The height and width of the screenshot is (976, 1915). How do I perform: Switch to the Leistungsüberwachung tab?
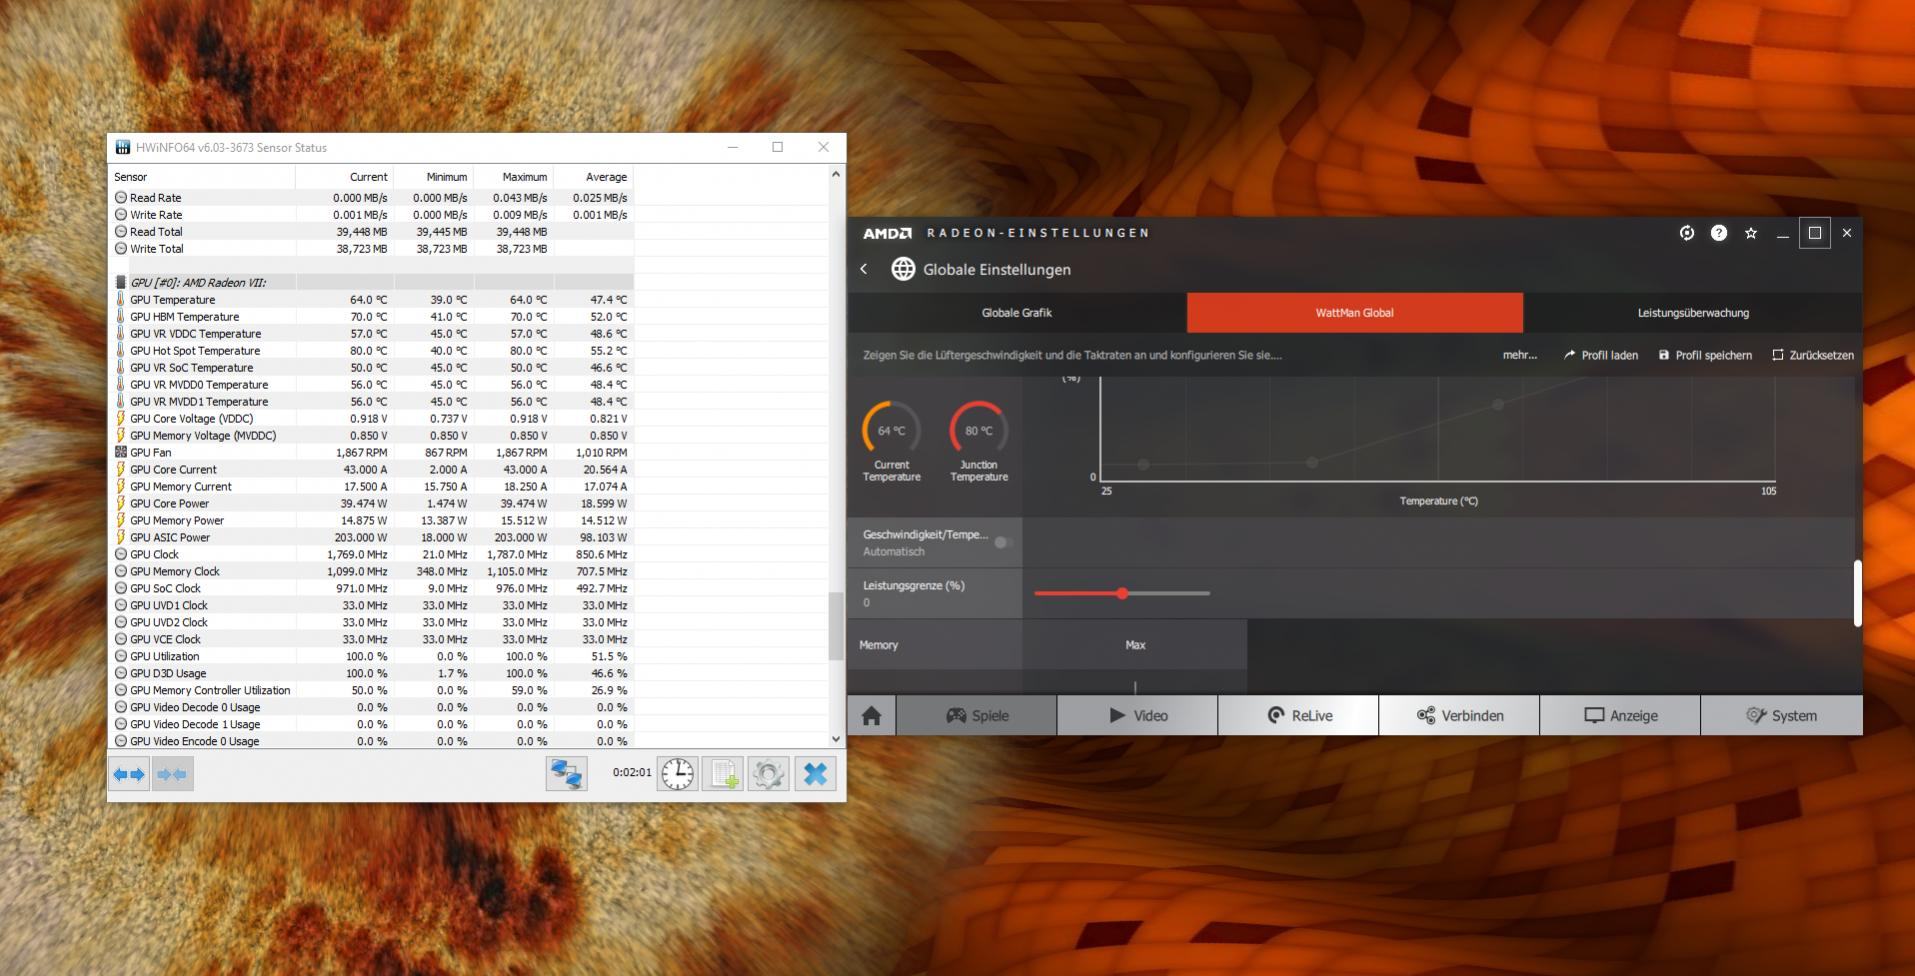1693,313
